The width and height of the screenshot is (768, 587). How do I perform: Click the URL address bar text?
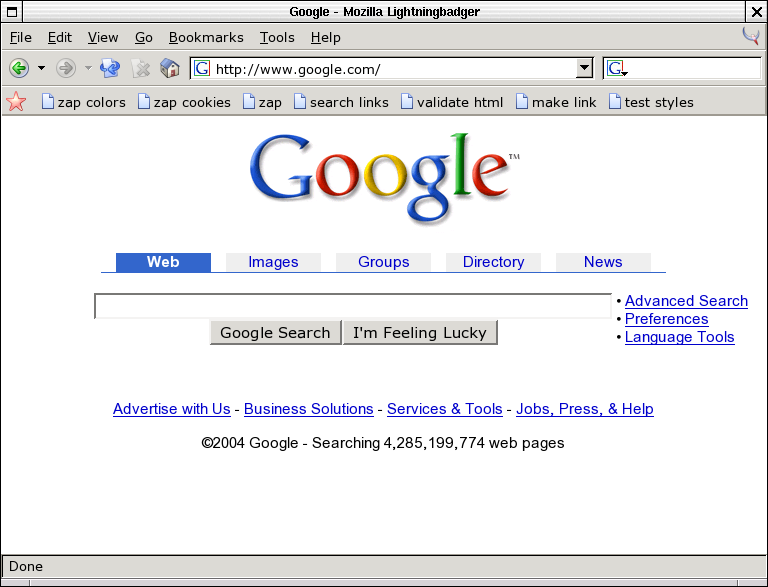pyautogui.click(x=298, y=69)
